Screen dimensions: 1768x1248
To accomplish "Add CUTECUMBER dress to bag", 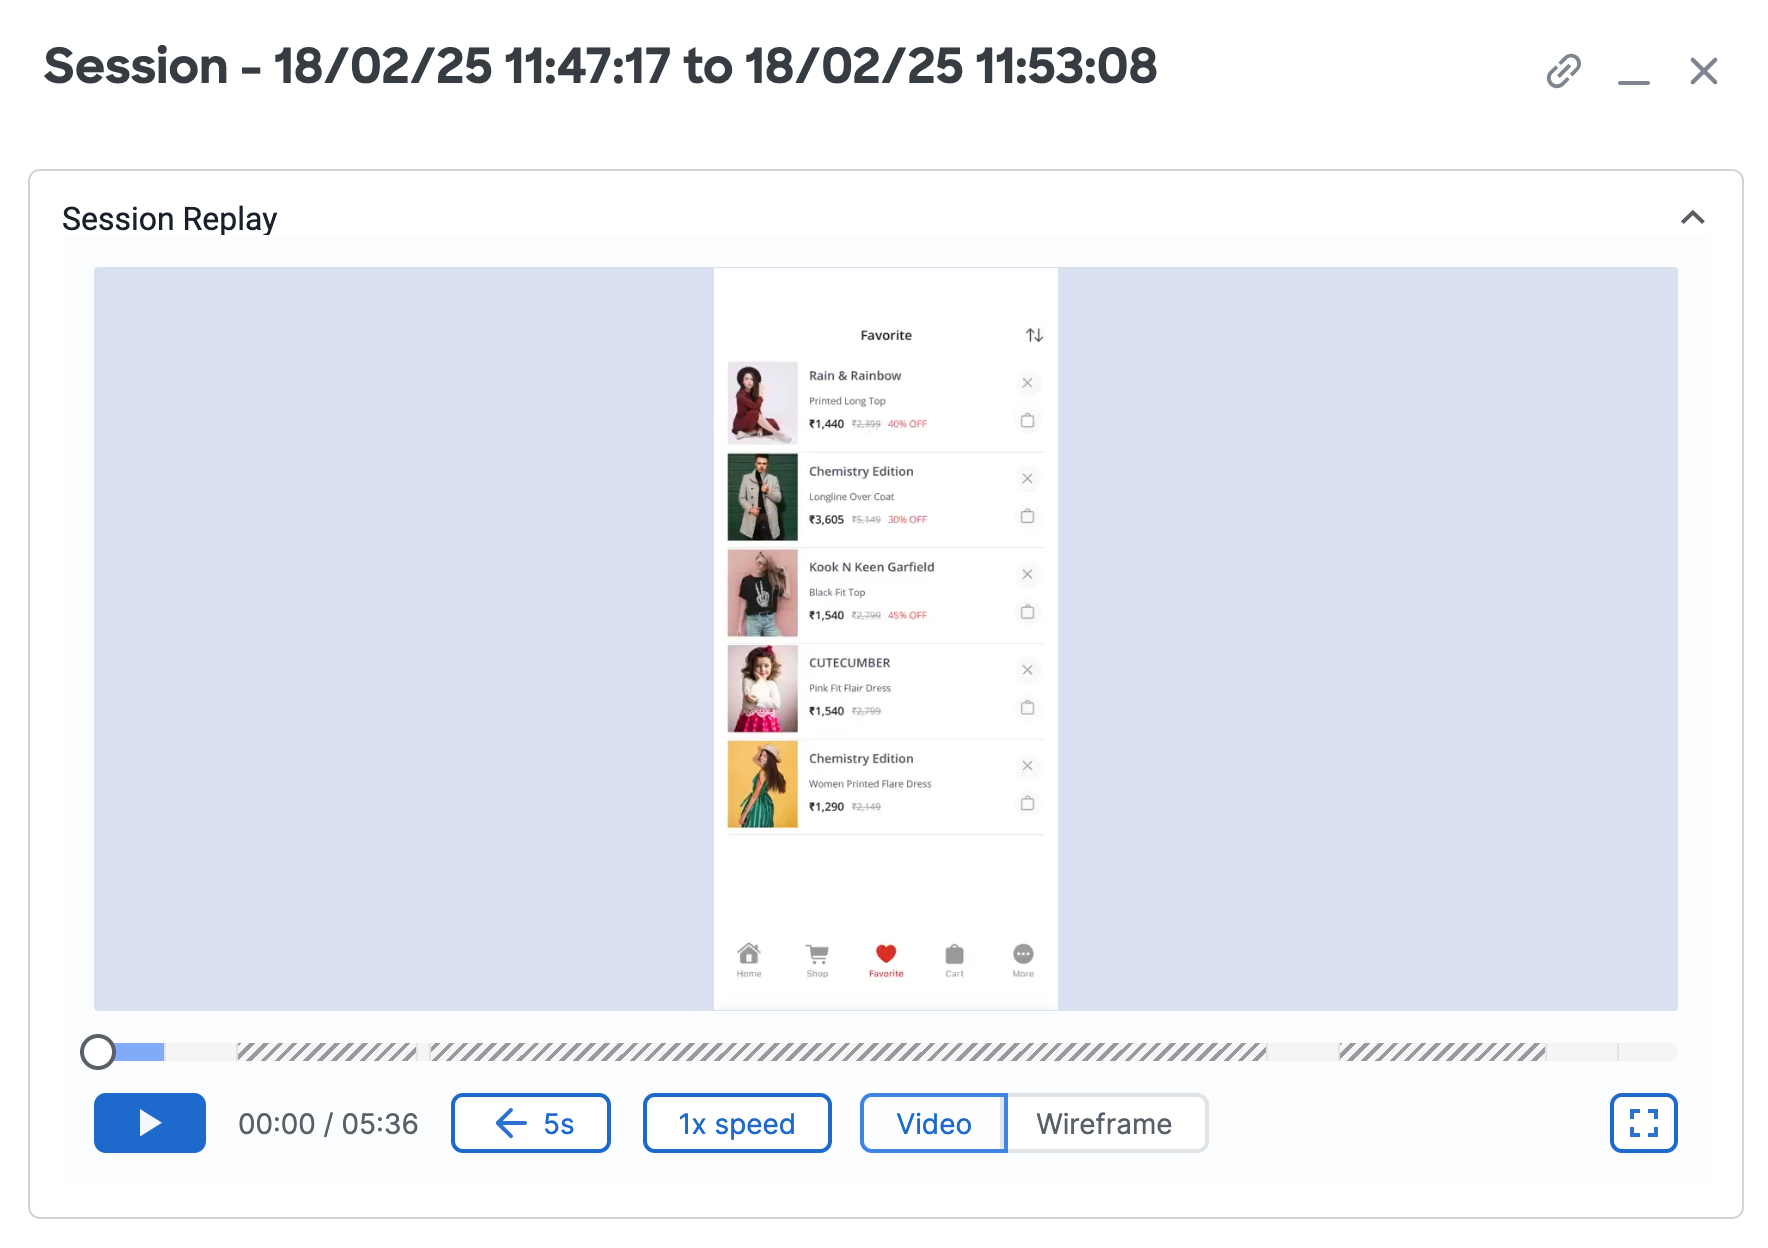I will [1027, 708].
